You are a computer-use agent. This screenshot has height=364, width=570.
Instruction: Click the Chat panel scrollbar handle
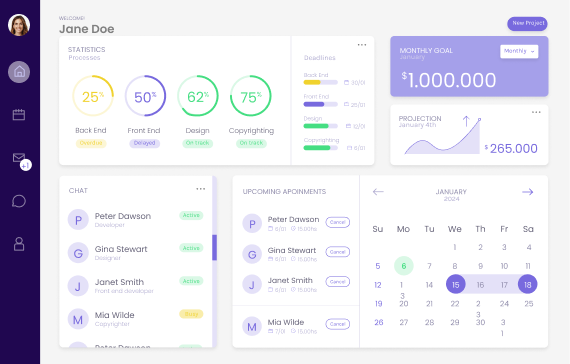coord(214,248)
